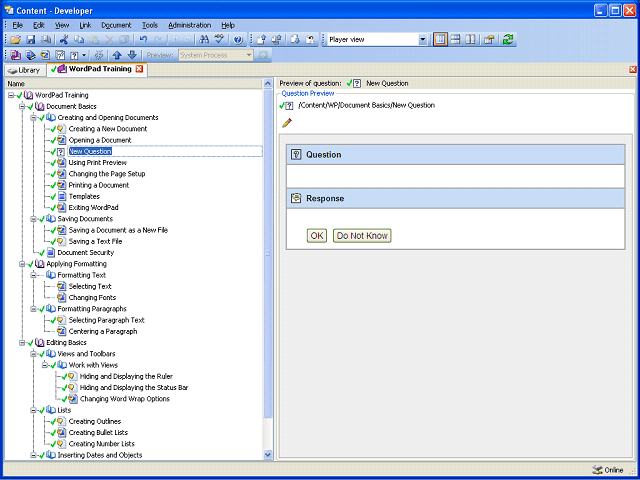Image resolution: width=640 pixels, height=480 pixels.
Task: Click the delete link icon
Action: point(98,55)
